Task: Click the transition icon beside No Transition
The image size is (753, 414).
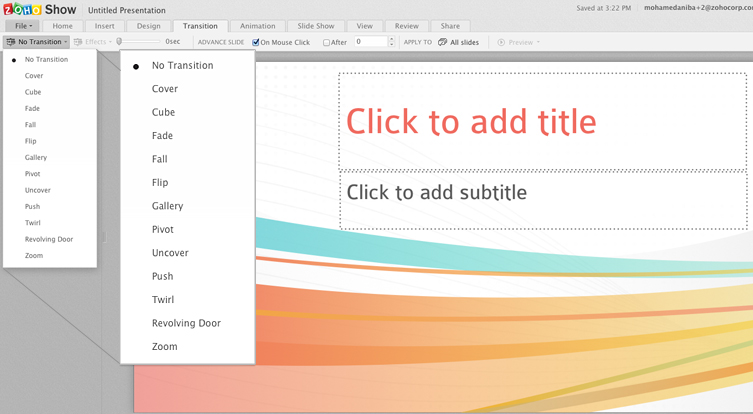Action: (11, 42)
